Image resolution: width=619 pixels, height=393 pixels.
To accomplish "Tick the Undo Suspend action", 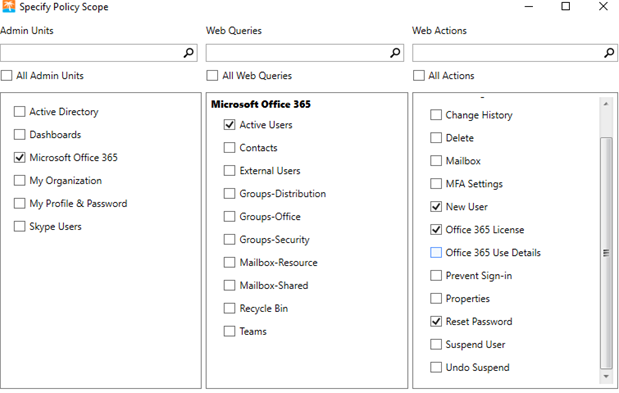I will 436,367.
